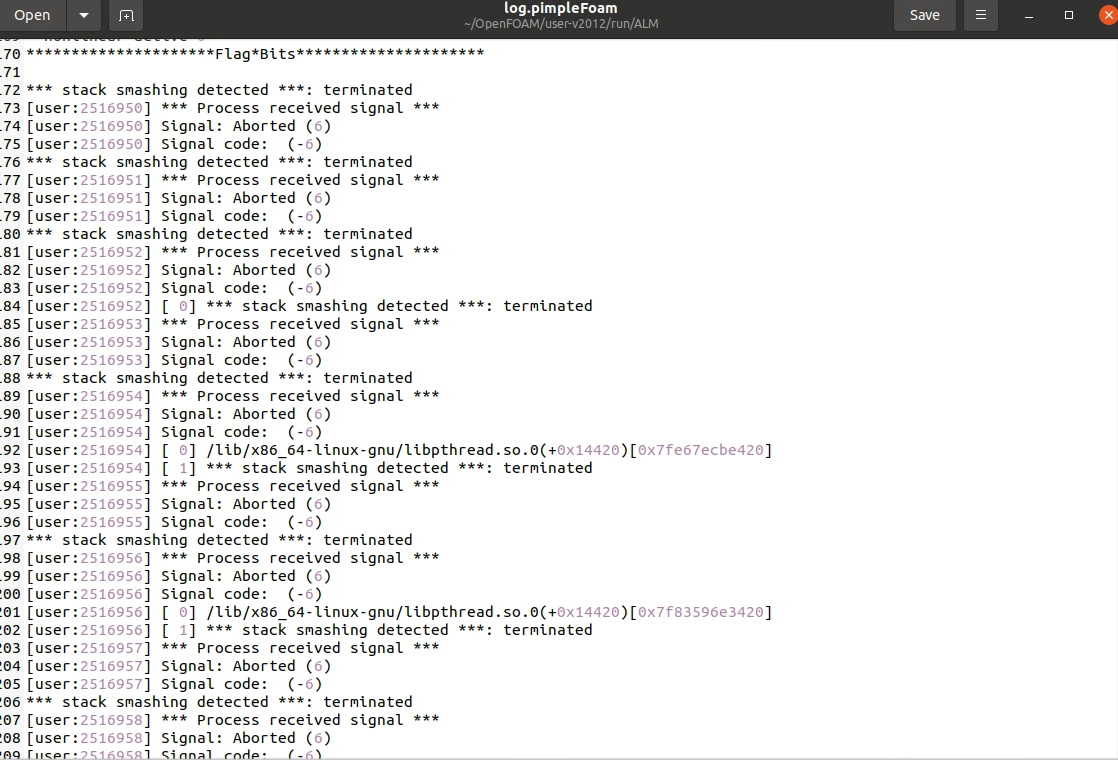Expand the recent files dropdown arrow
This screenshot has height=760, width=1118.
(84, 15)
